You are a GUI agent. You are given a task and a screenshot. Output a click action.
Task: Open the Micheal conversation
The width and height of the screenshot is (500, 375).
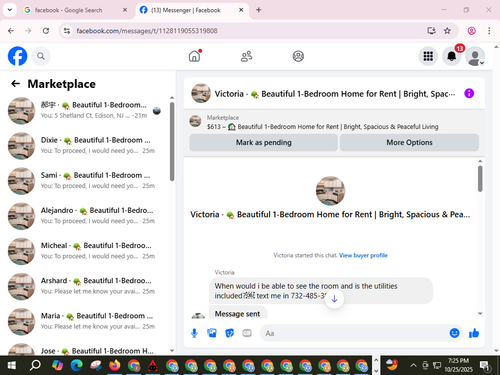pos(85,251)
